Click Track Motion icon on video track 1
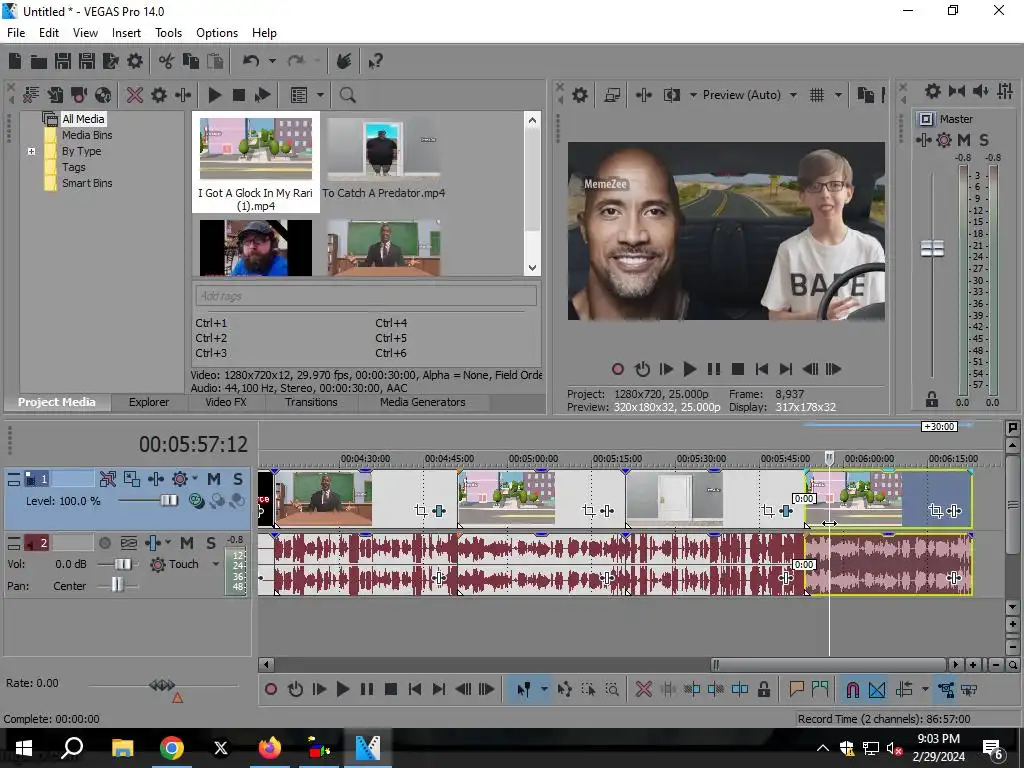The height and width of the screenshot is (768, 1024). pos(131,479)
